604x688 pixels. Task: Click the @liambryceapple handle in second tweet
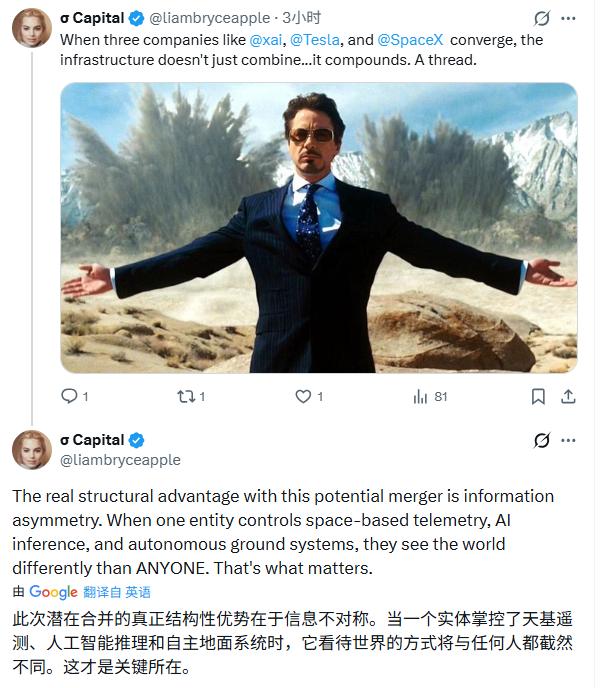click(x=120, y=460)
